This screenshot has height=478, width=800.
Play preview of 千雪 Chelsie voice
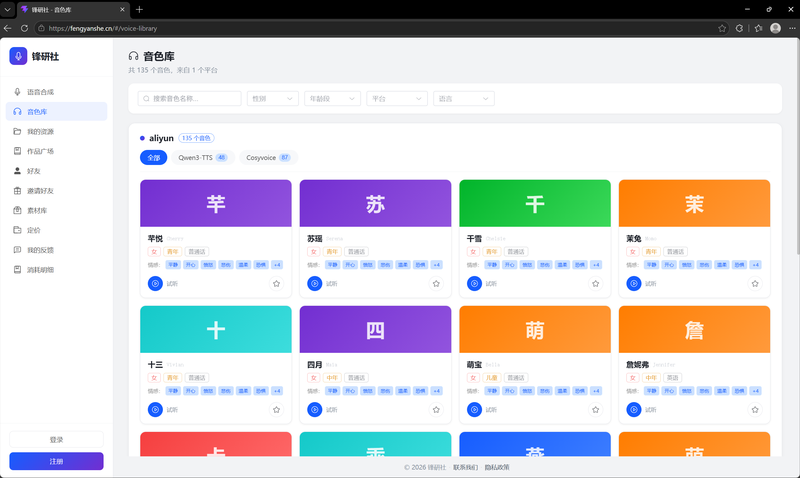pyautogui.click(x=474, y=283)
